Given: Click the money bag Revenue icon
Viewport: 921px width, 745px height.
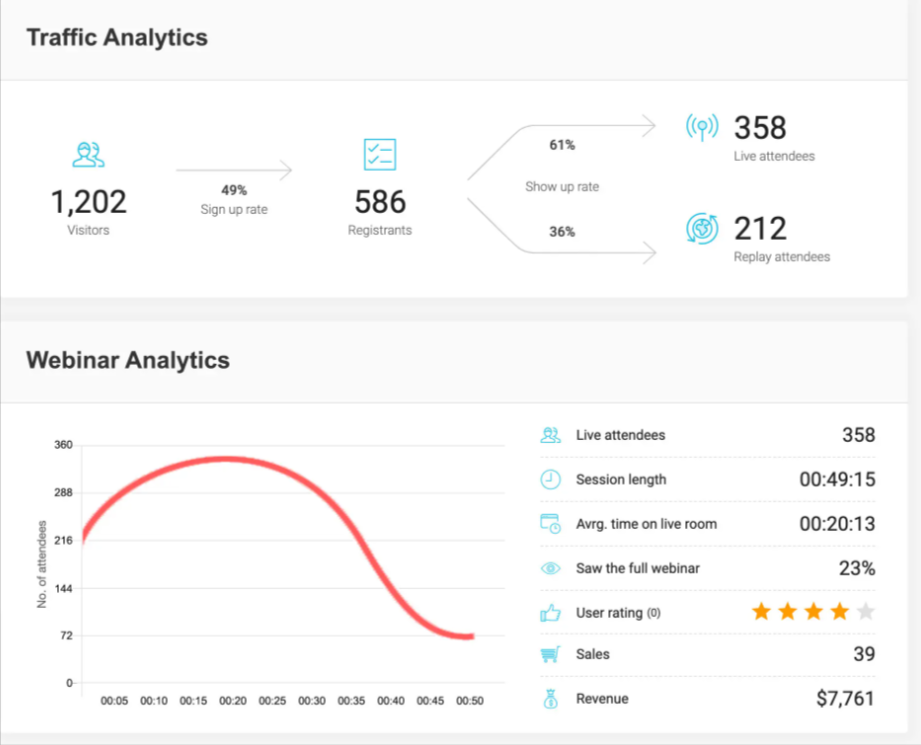Looking at the screenshot, I should 550,699.
